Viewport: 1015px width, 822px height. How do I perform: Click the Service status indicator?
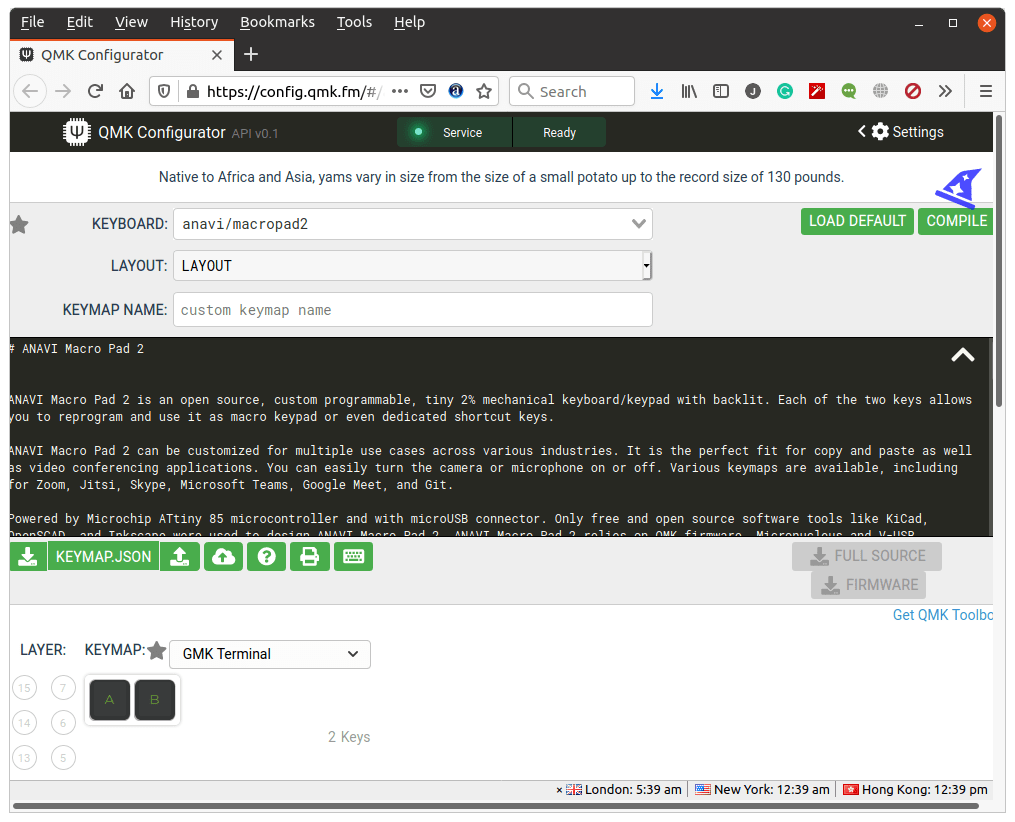tap(454, 132)
